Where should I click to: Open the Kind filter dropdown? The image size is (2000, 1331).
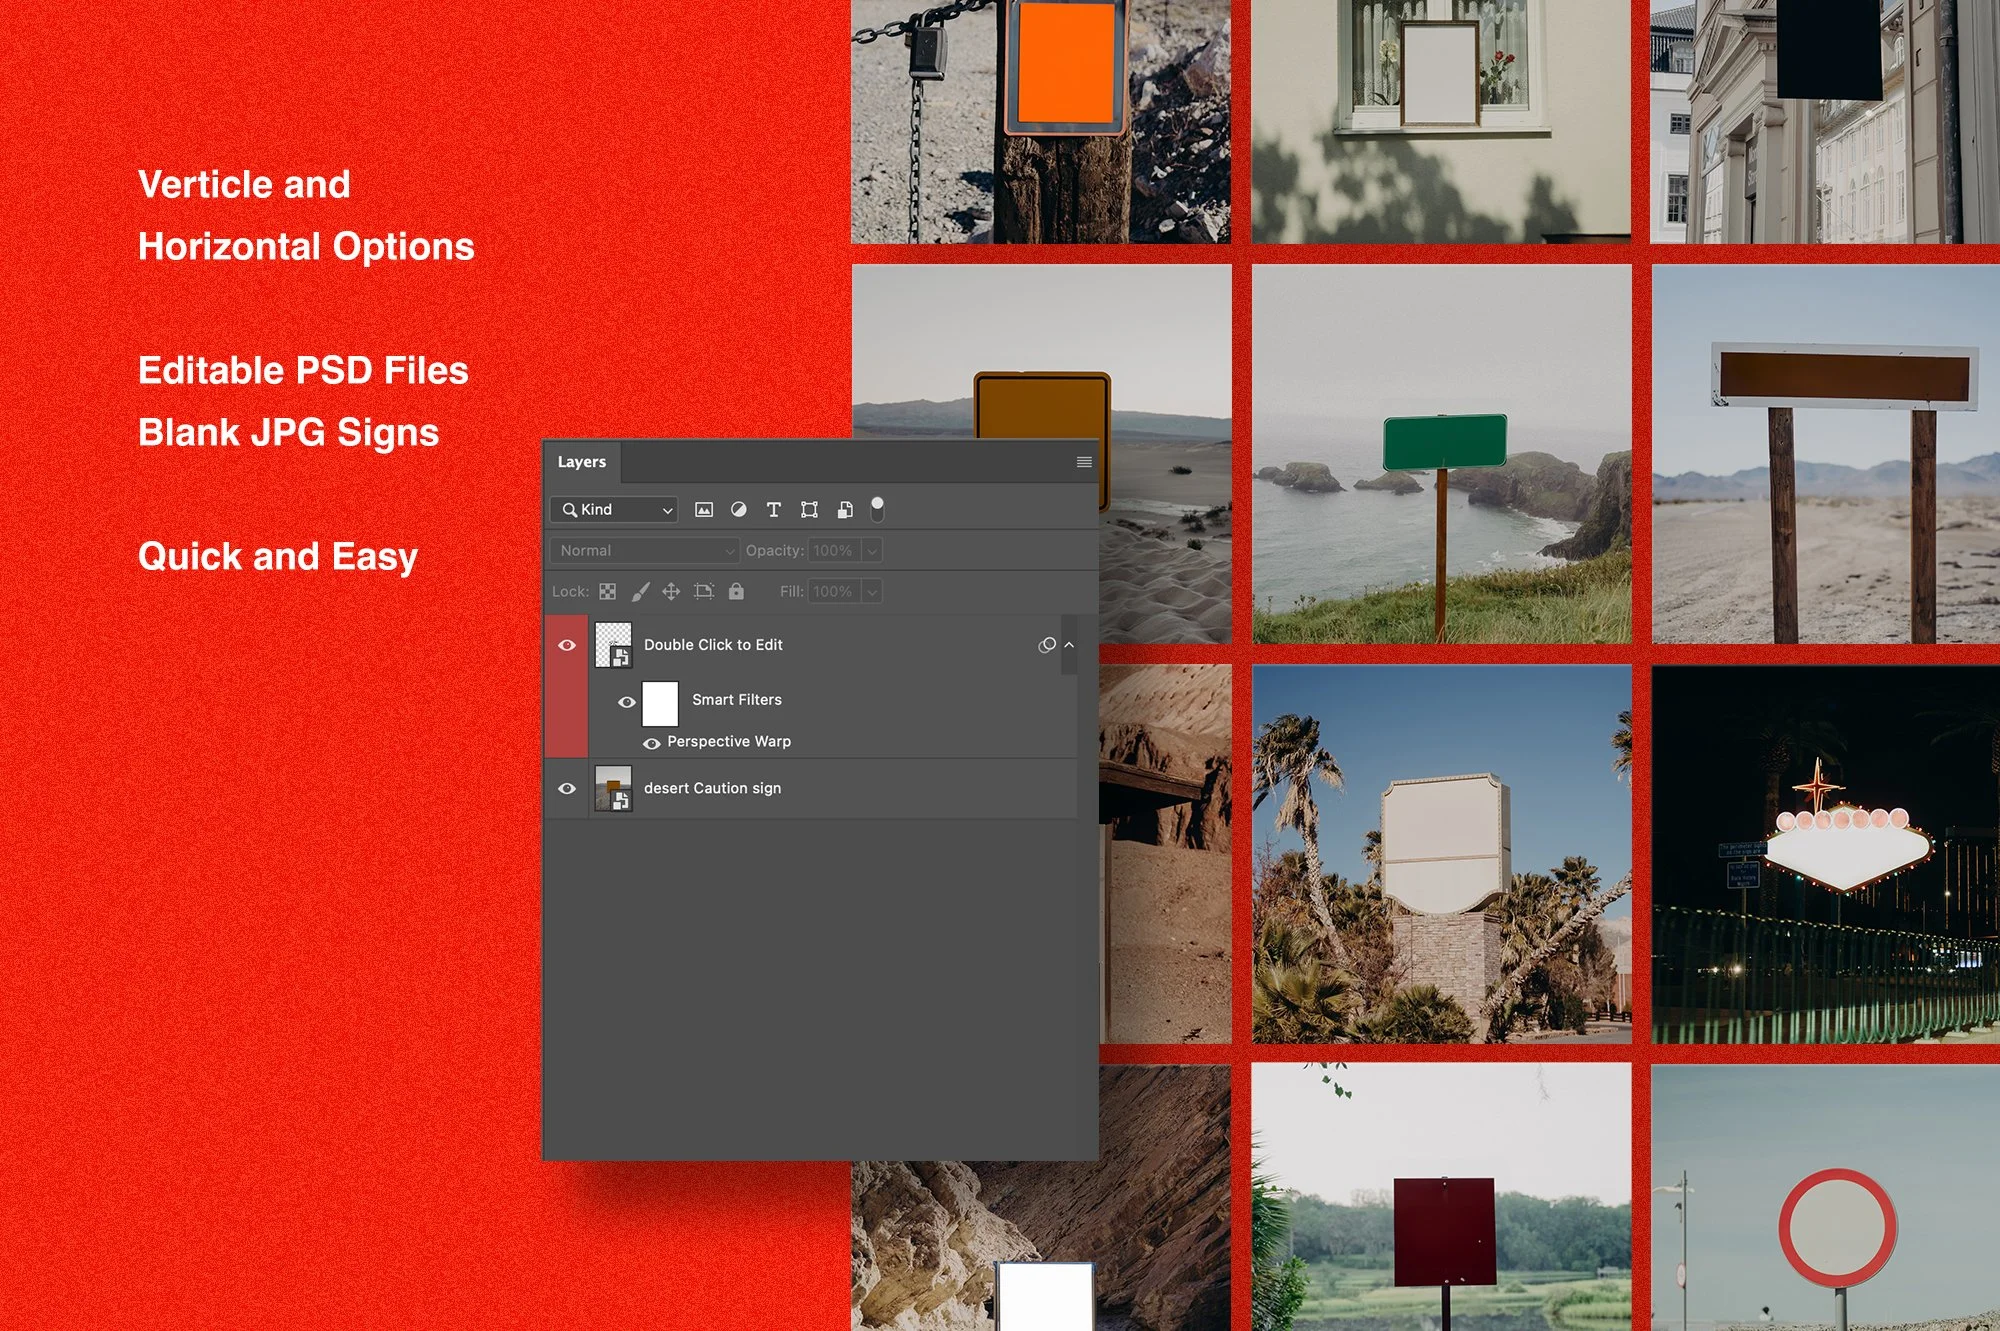614,510
